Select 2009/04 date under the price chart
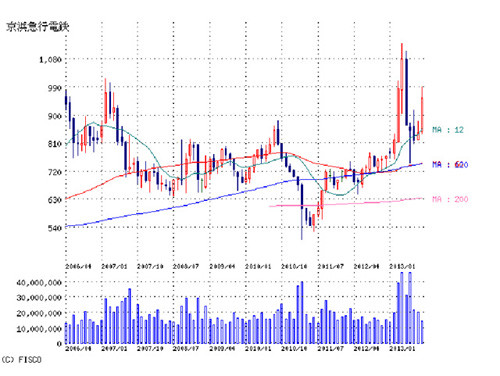 (222, 266)
